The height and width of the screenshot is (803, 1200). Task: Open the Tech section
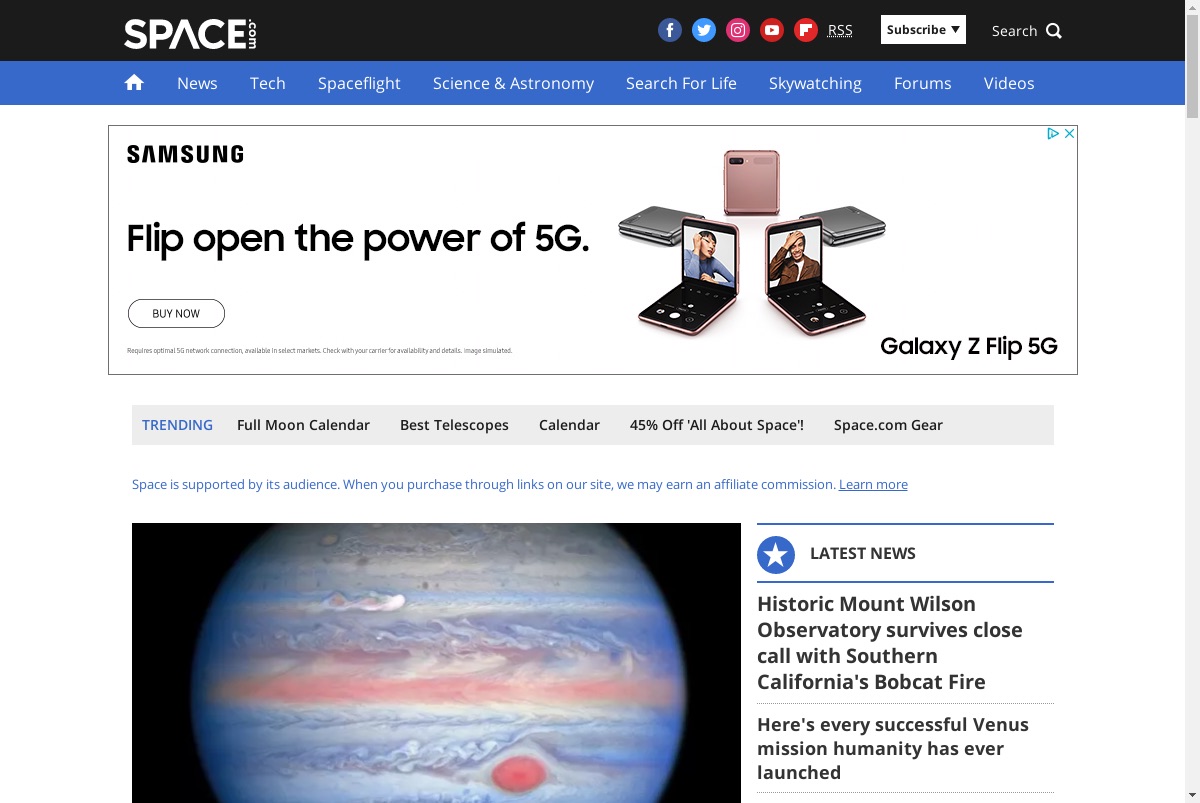click(x=268, y=83)
